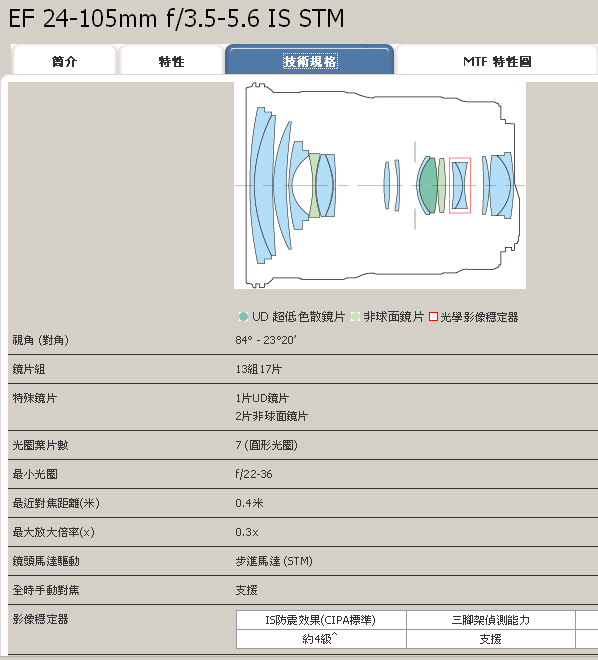
Task: Click the UD 超低色散鏡片 legend text
Action: [298, 317]
